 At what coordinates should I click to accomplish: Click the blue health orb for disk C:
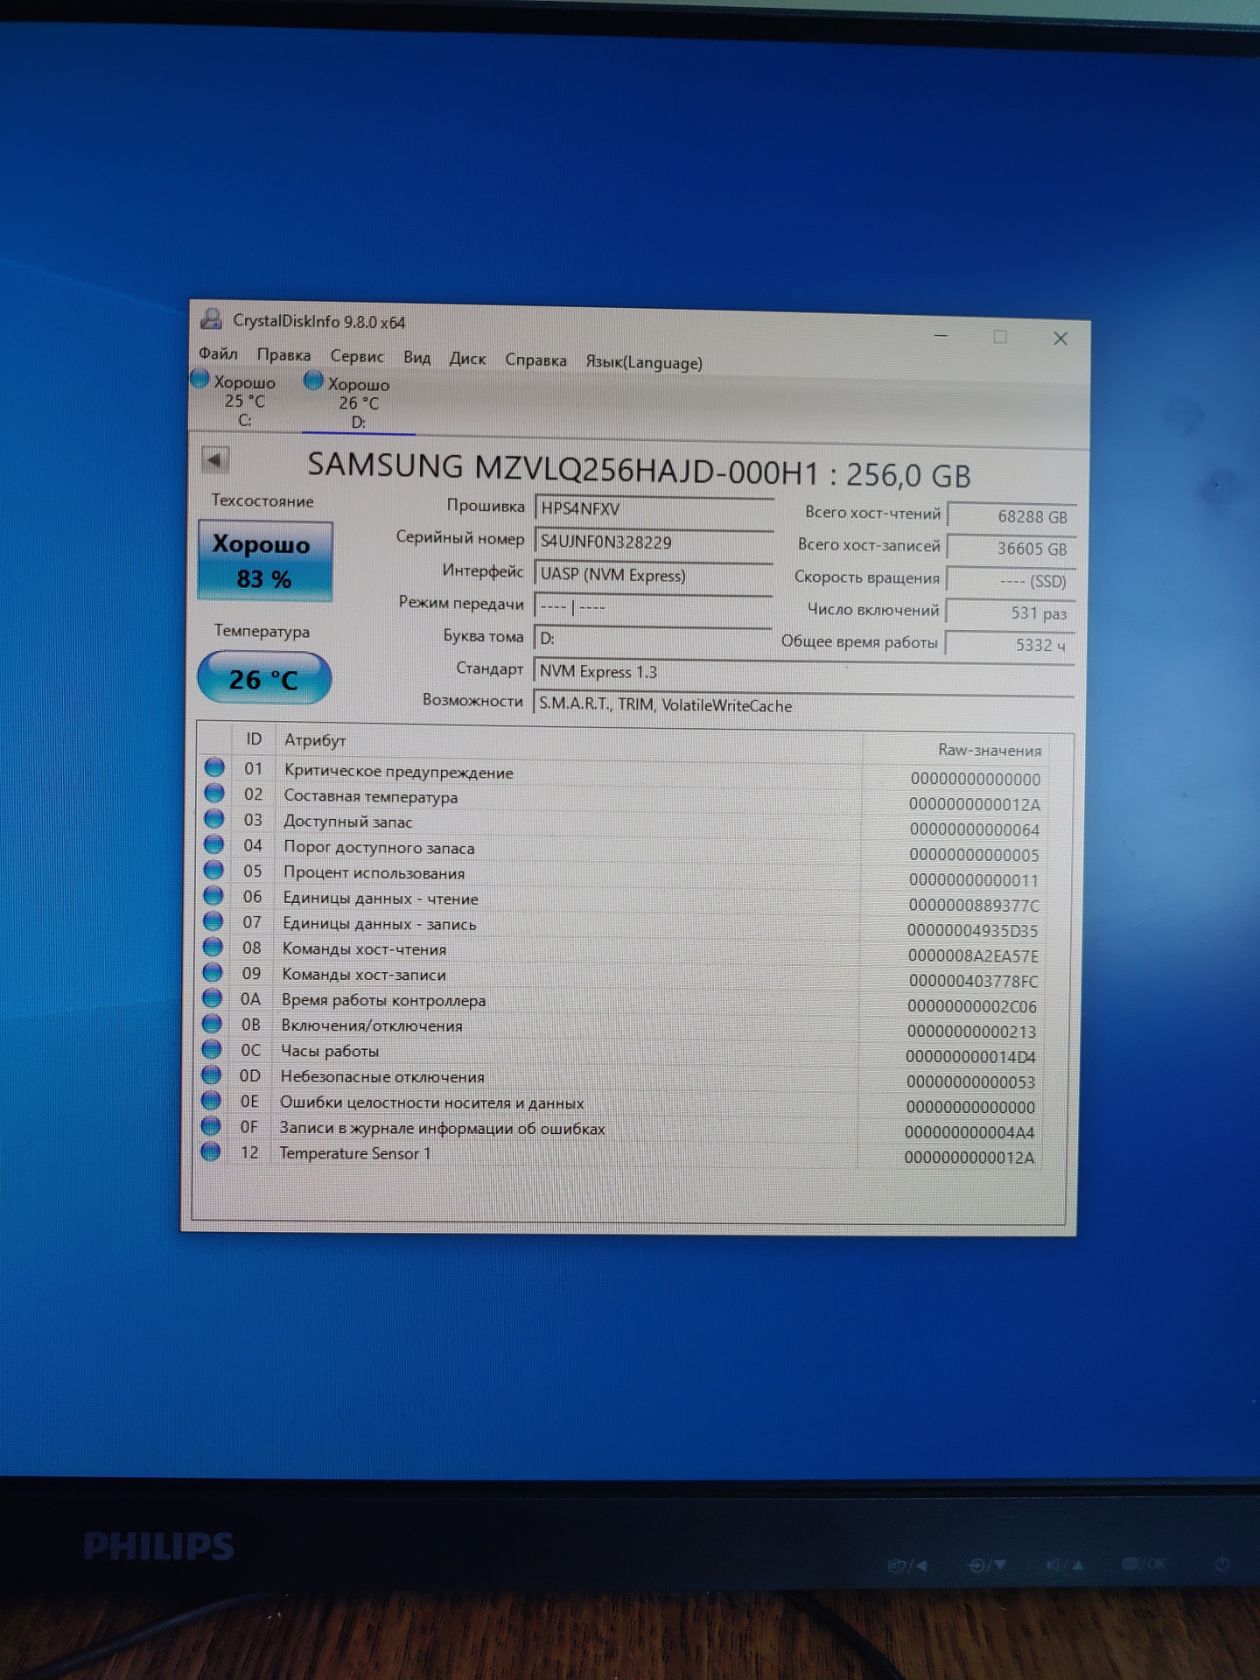tap(200, 379)
